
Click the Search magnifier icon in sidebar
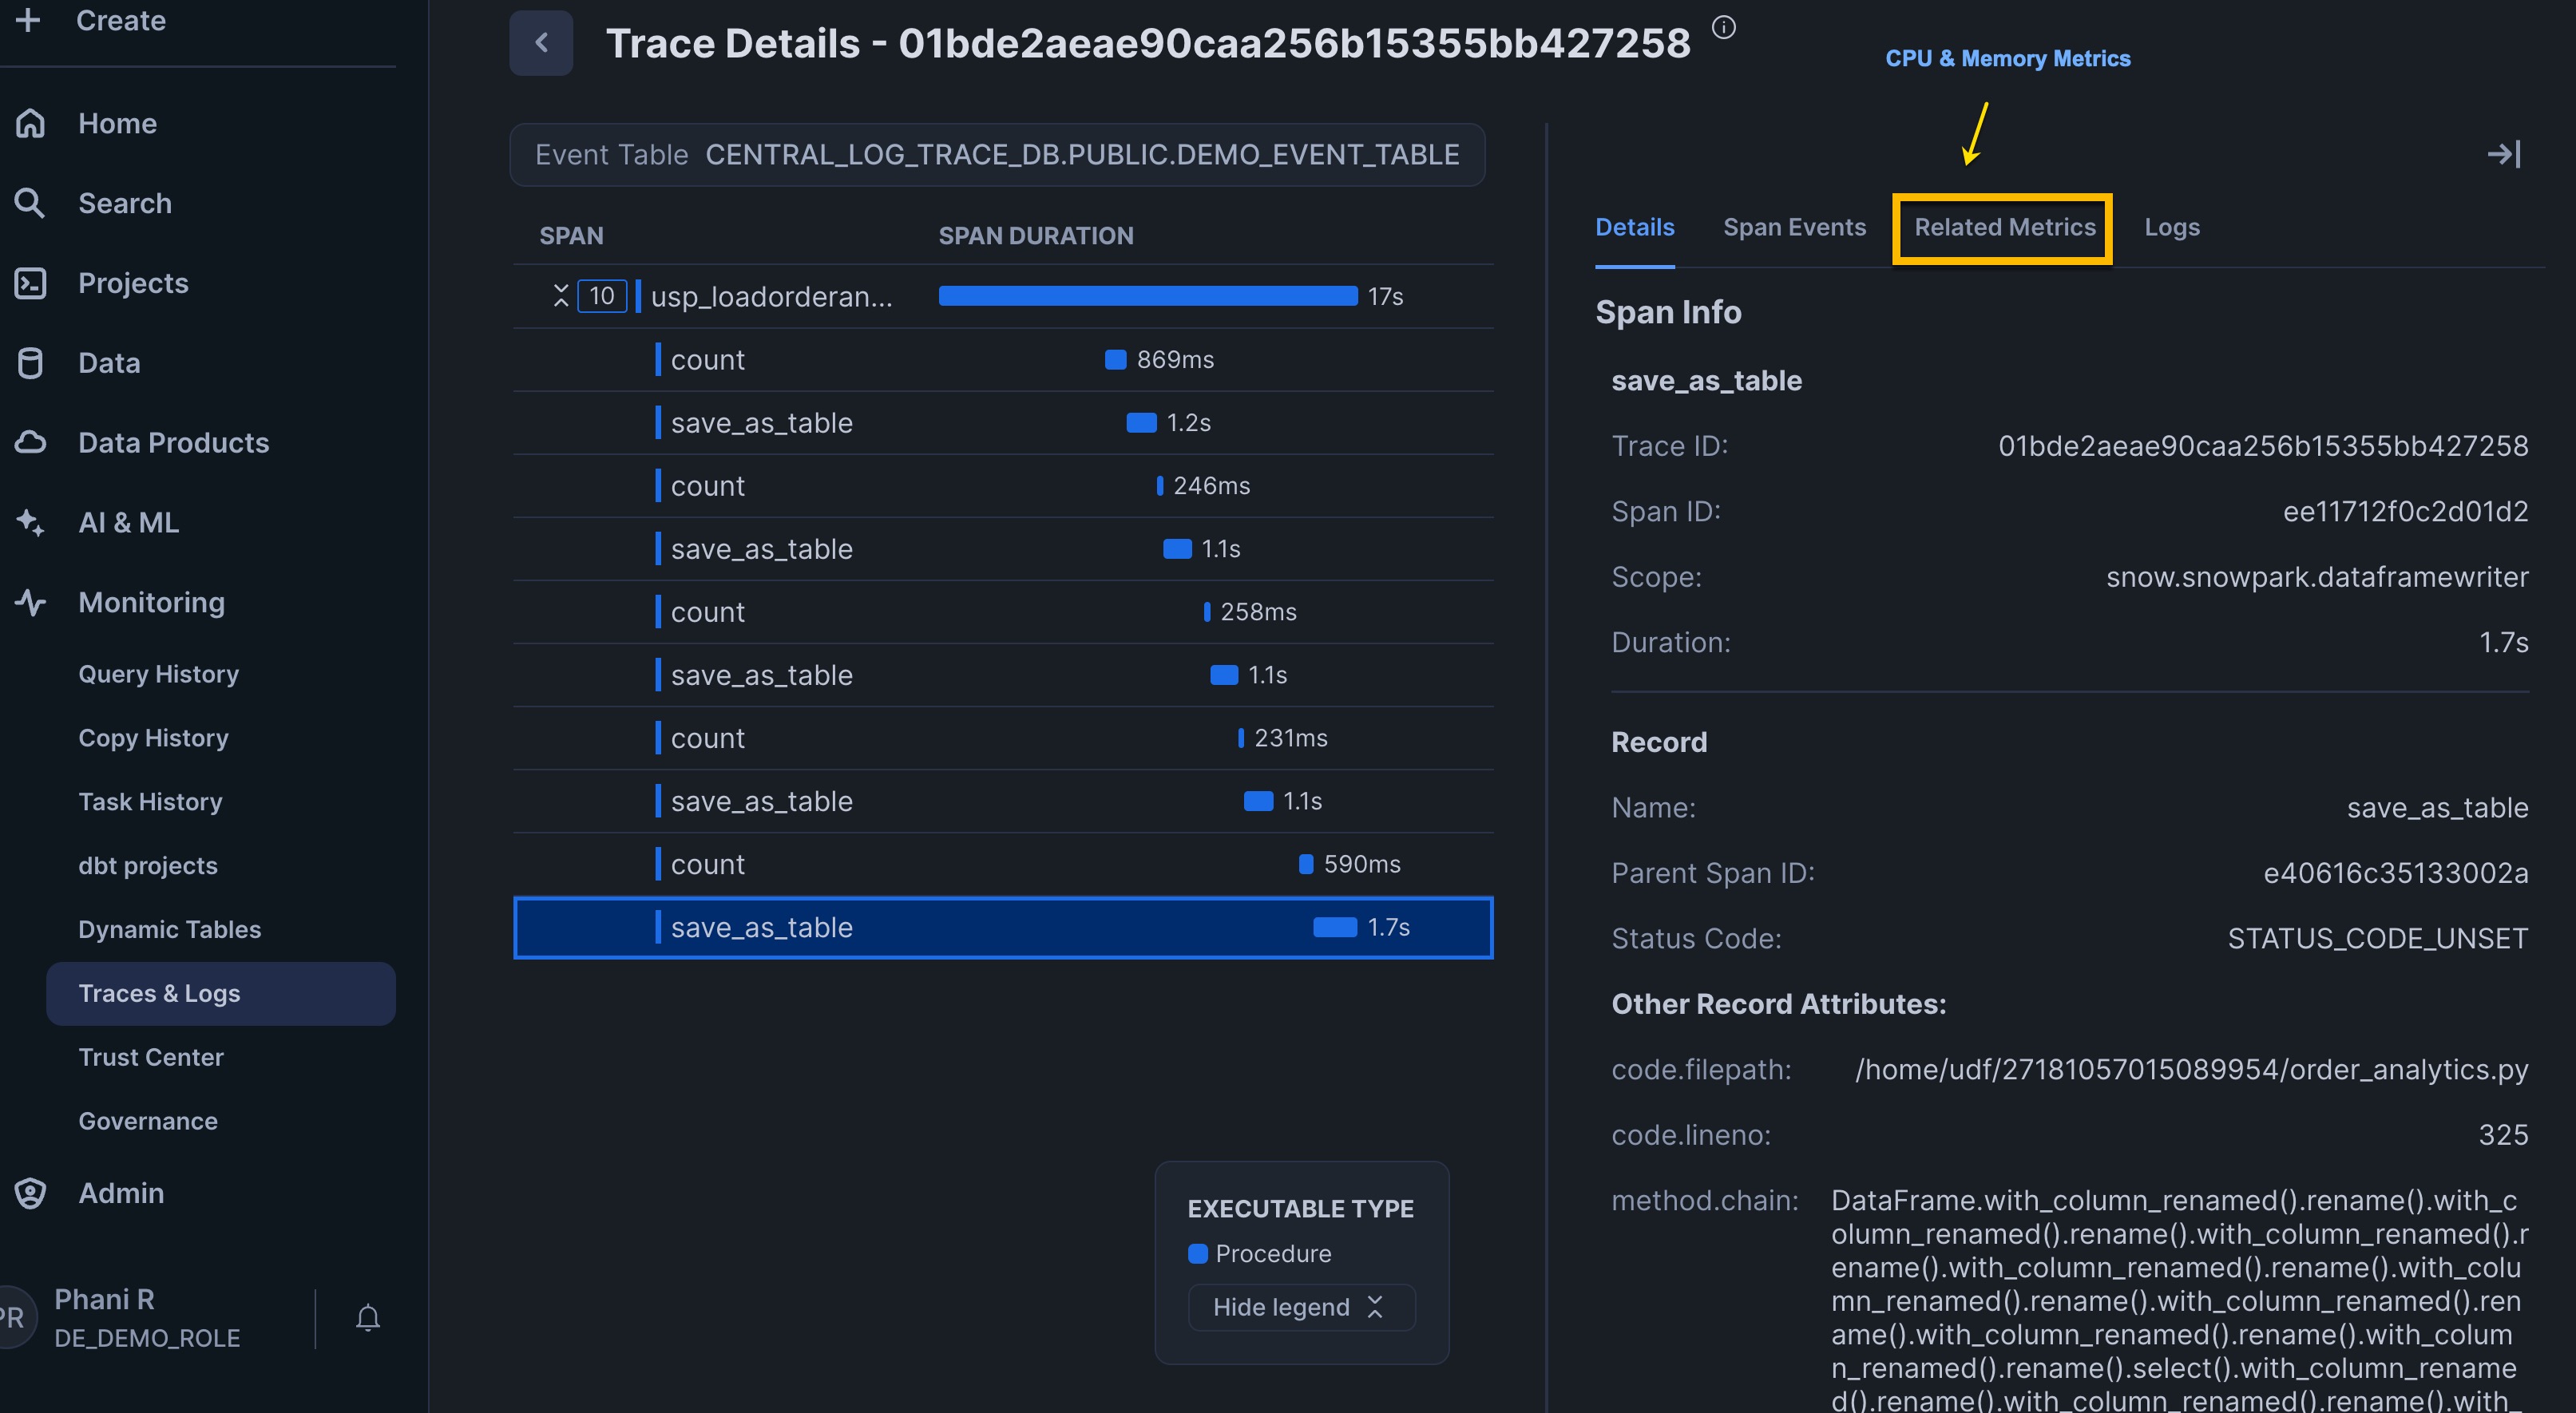(30, 203)
